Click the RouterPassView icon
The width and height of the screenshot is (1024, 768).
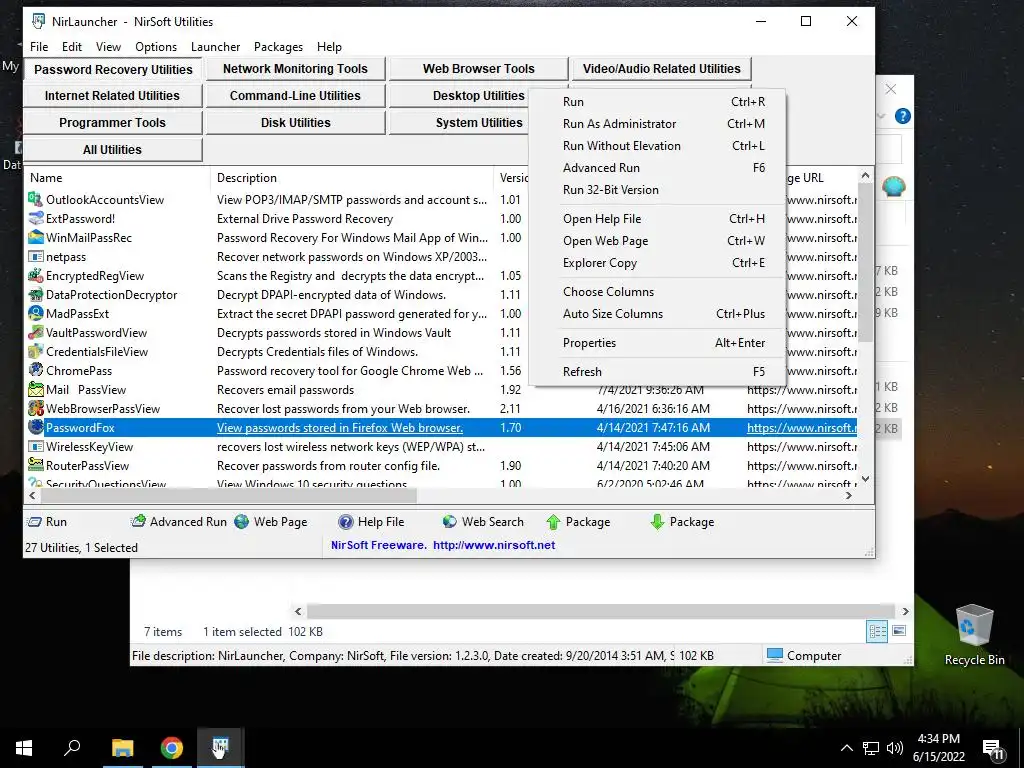(35, 465)
